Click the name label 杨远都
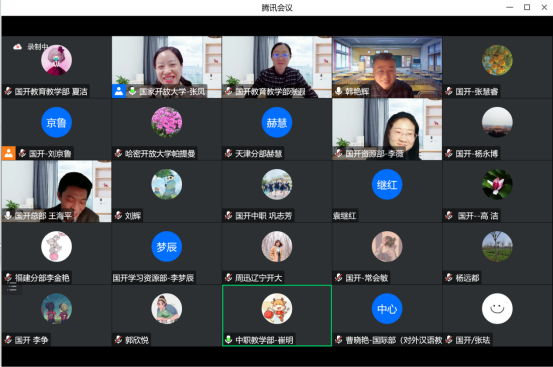Viewport: 553px width, 367px height. tap(467, 278)
